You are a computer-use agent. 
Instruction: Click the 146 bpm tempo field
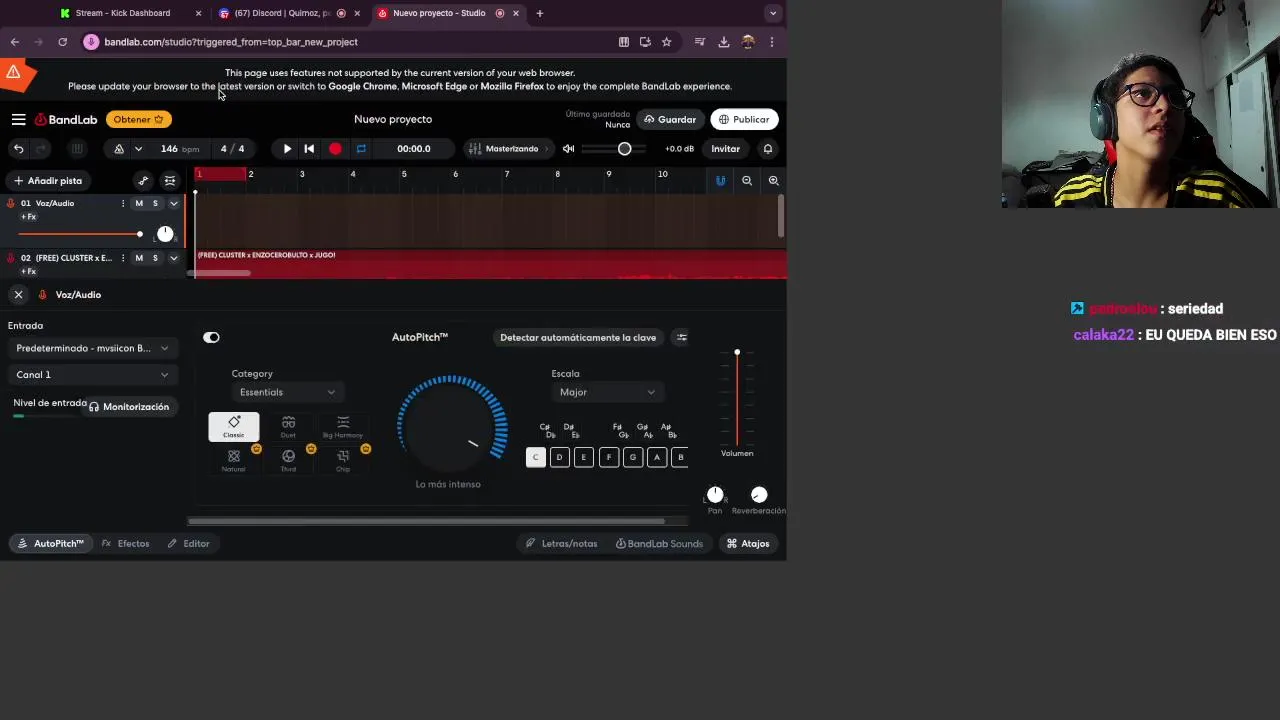[180, 149]
